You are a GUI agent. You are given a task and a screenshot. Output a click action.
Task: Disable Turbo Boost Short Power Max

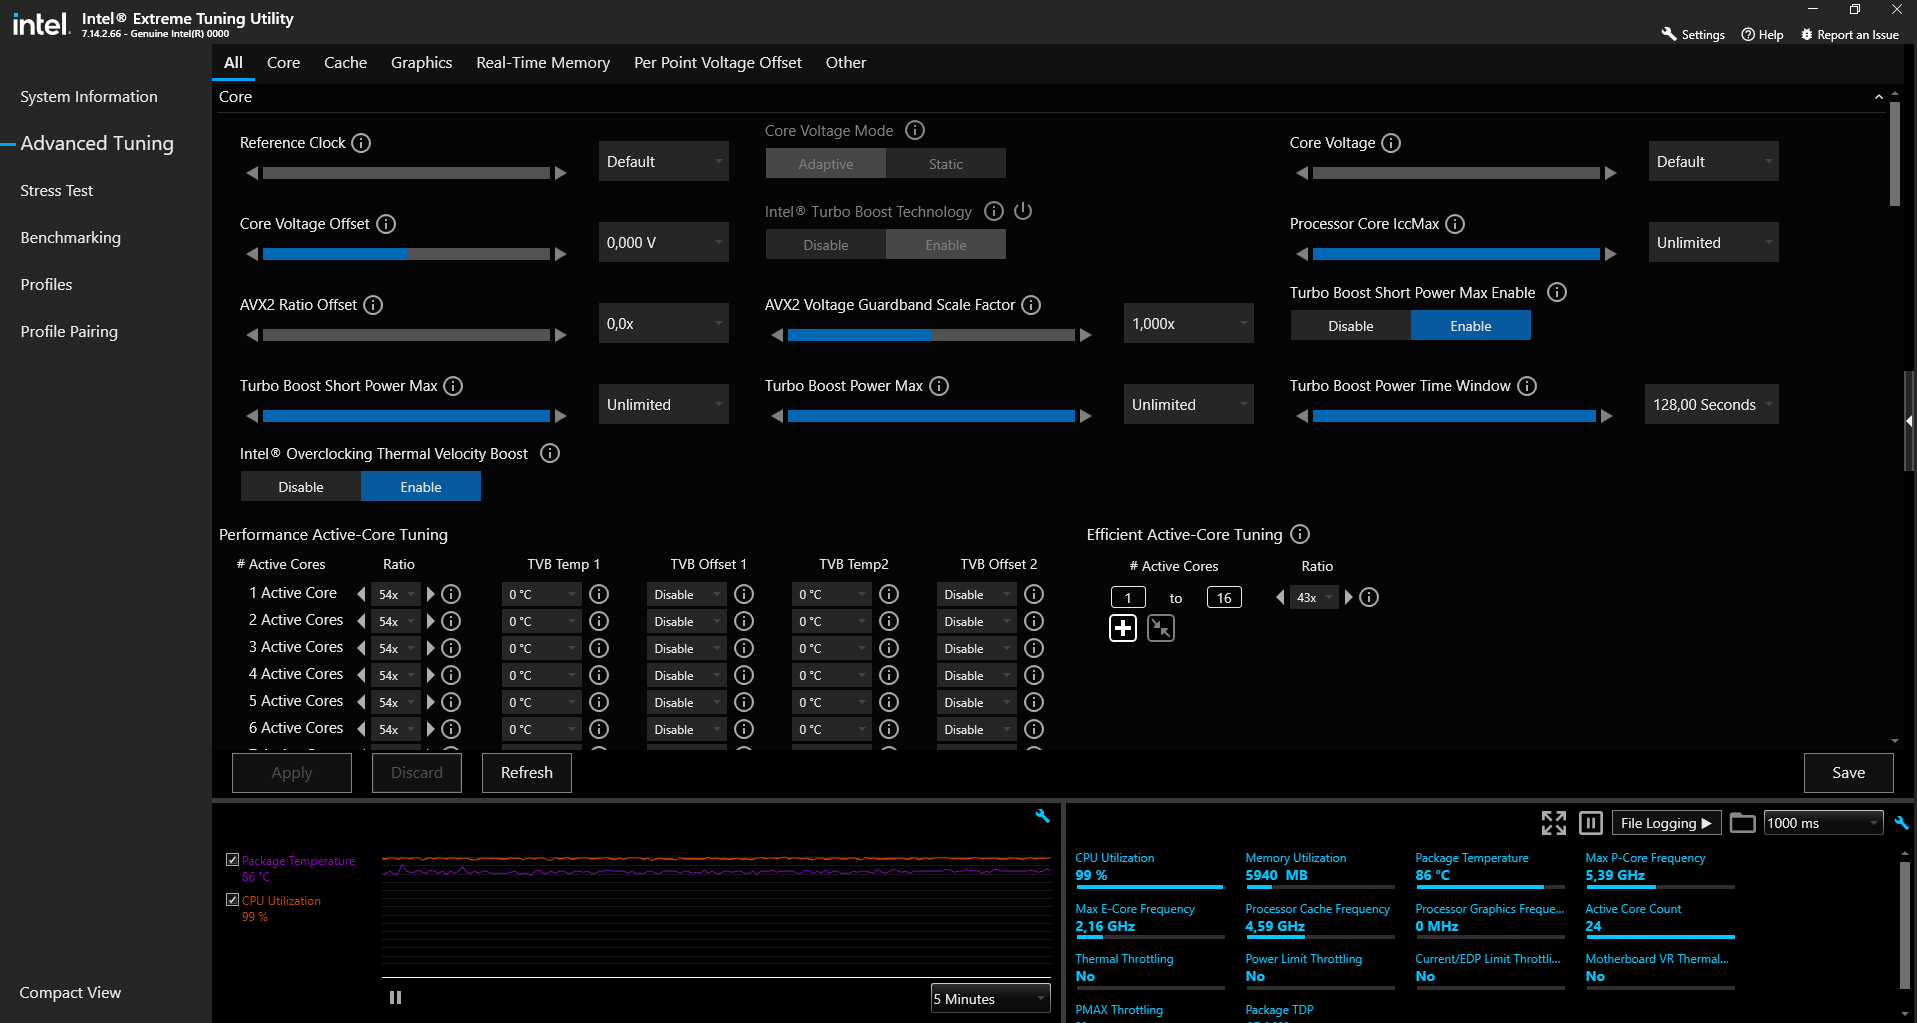pos(1351,326)
